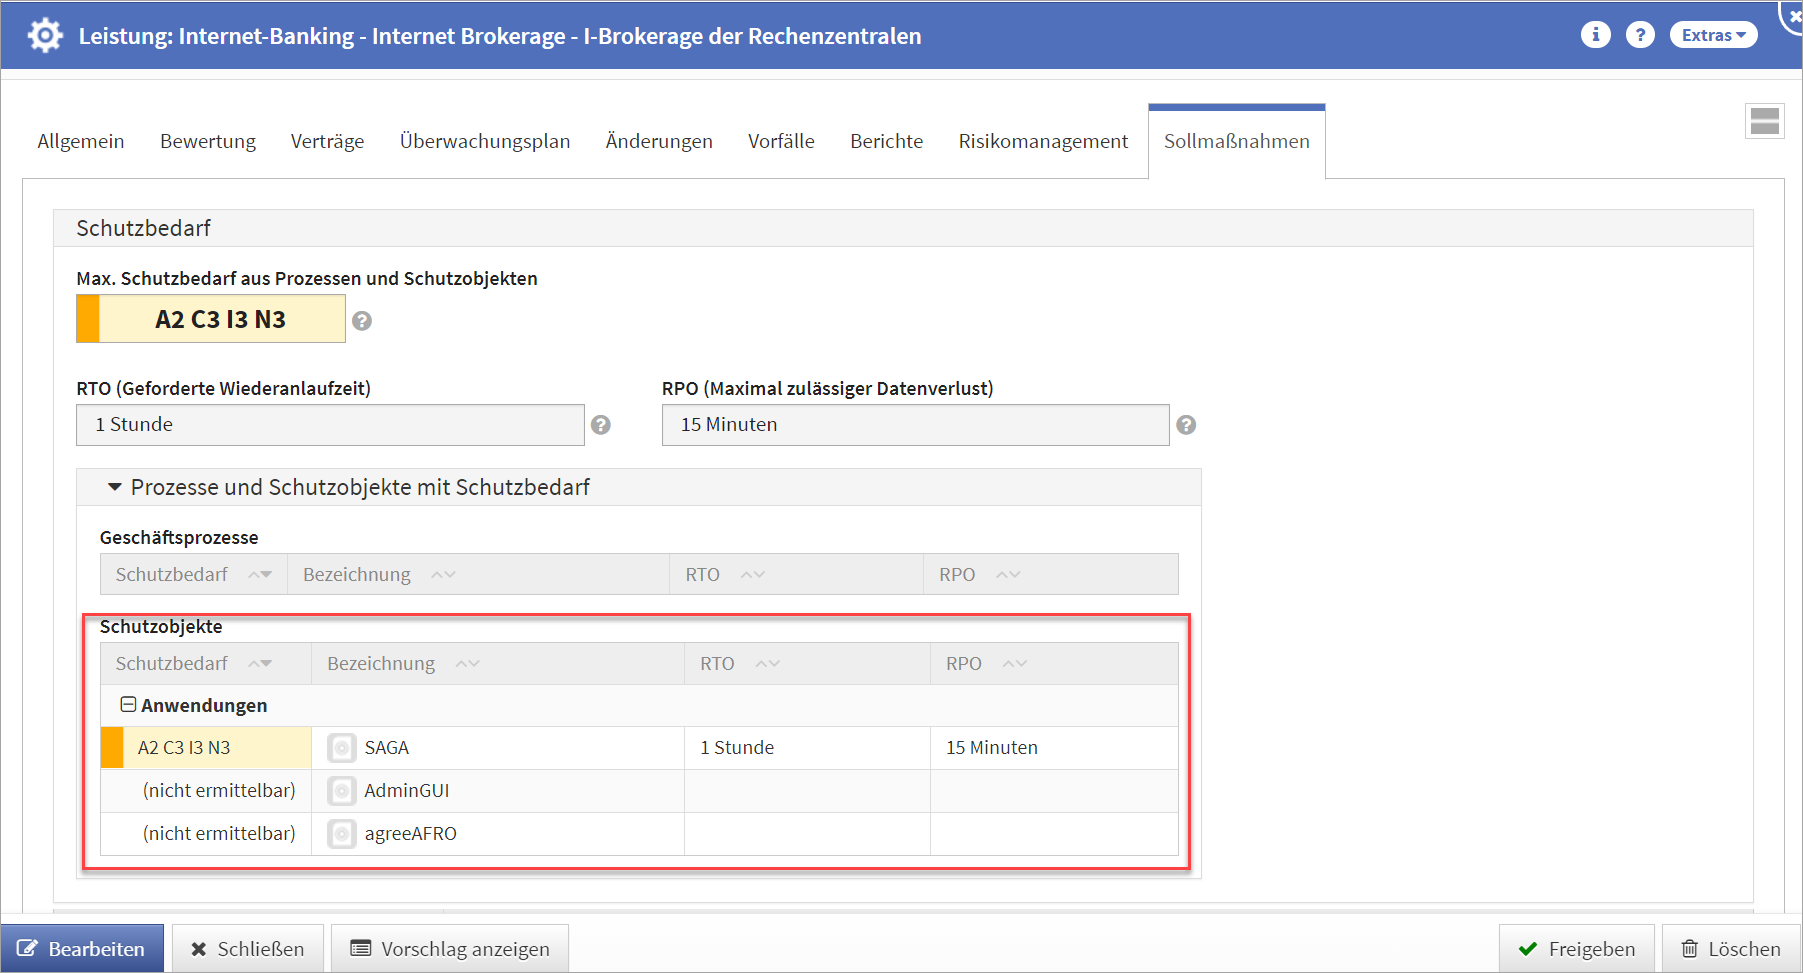The width and height of the screenshot is (1803, 973).
Task: Collapse Prozesse und Schutzobjekte mit Schutzbedarf section
Action: (x=115, y=487)
